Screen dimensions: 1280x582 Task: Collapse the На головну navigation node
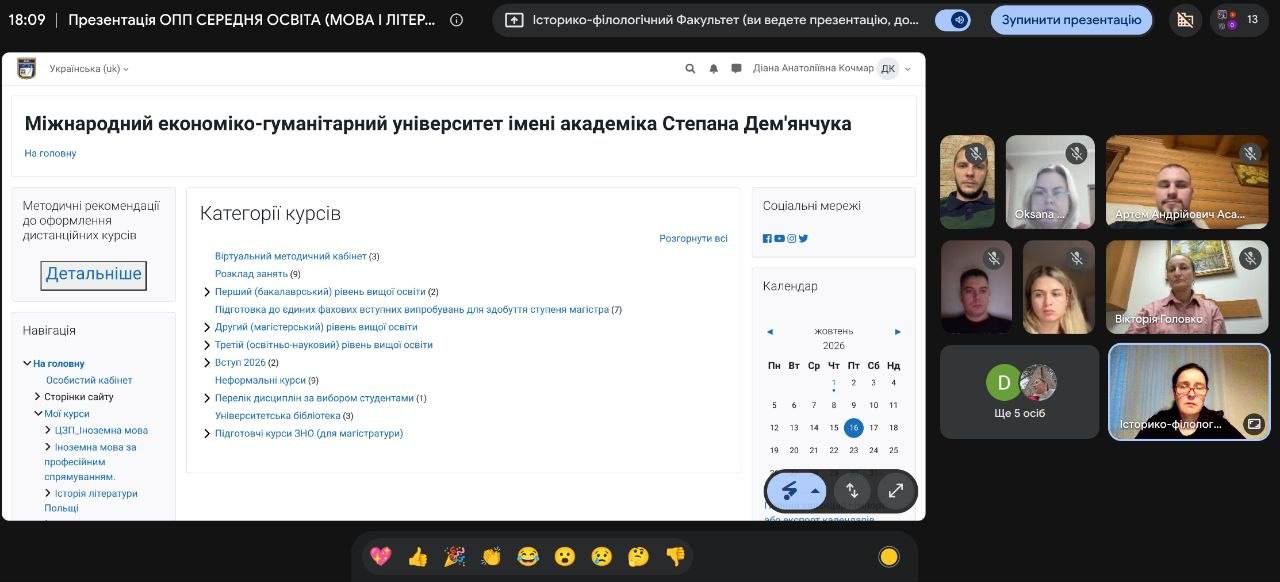28,364
